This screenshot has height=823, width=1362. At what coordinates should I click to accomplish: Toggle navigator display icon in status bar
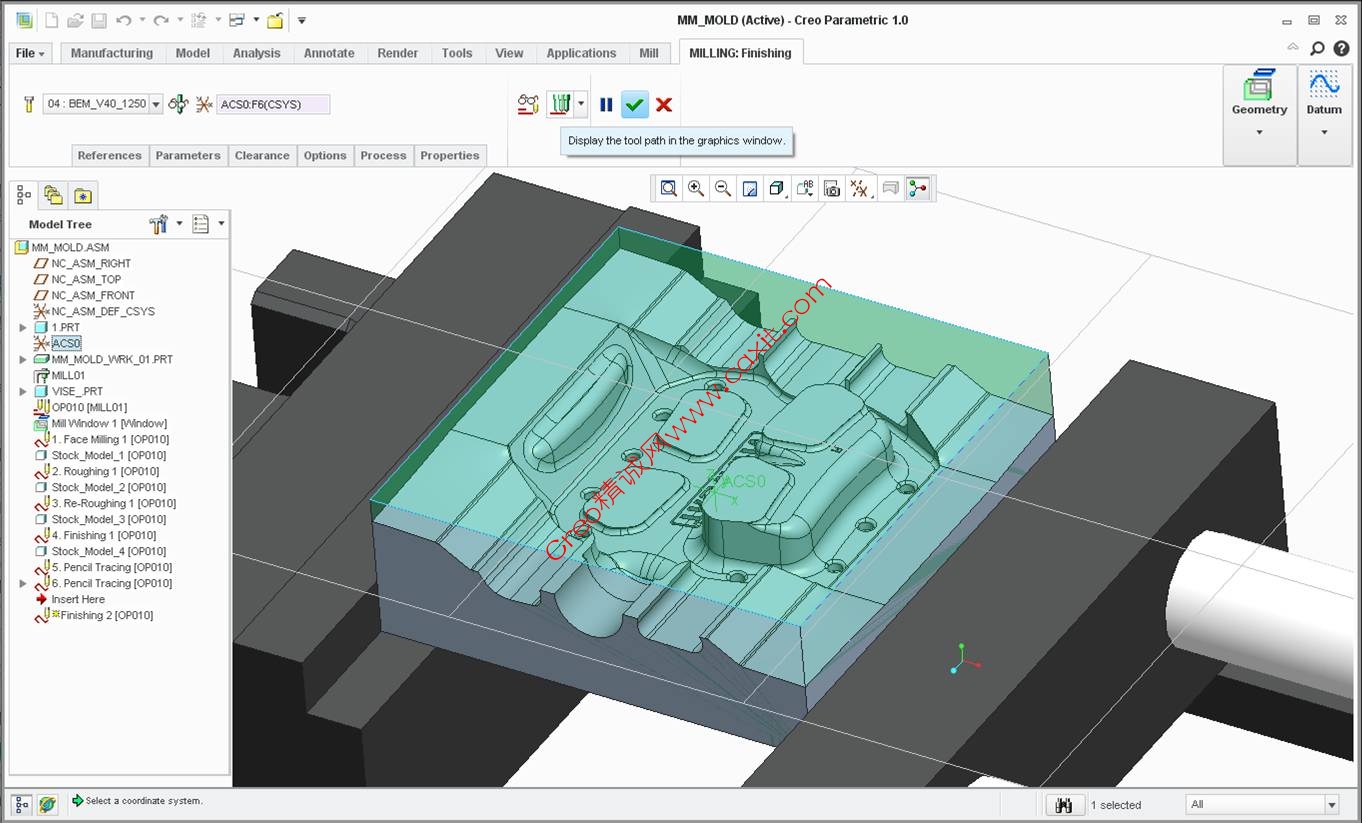pyautogui.click(x=21, y=804)
